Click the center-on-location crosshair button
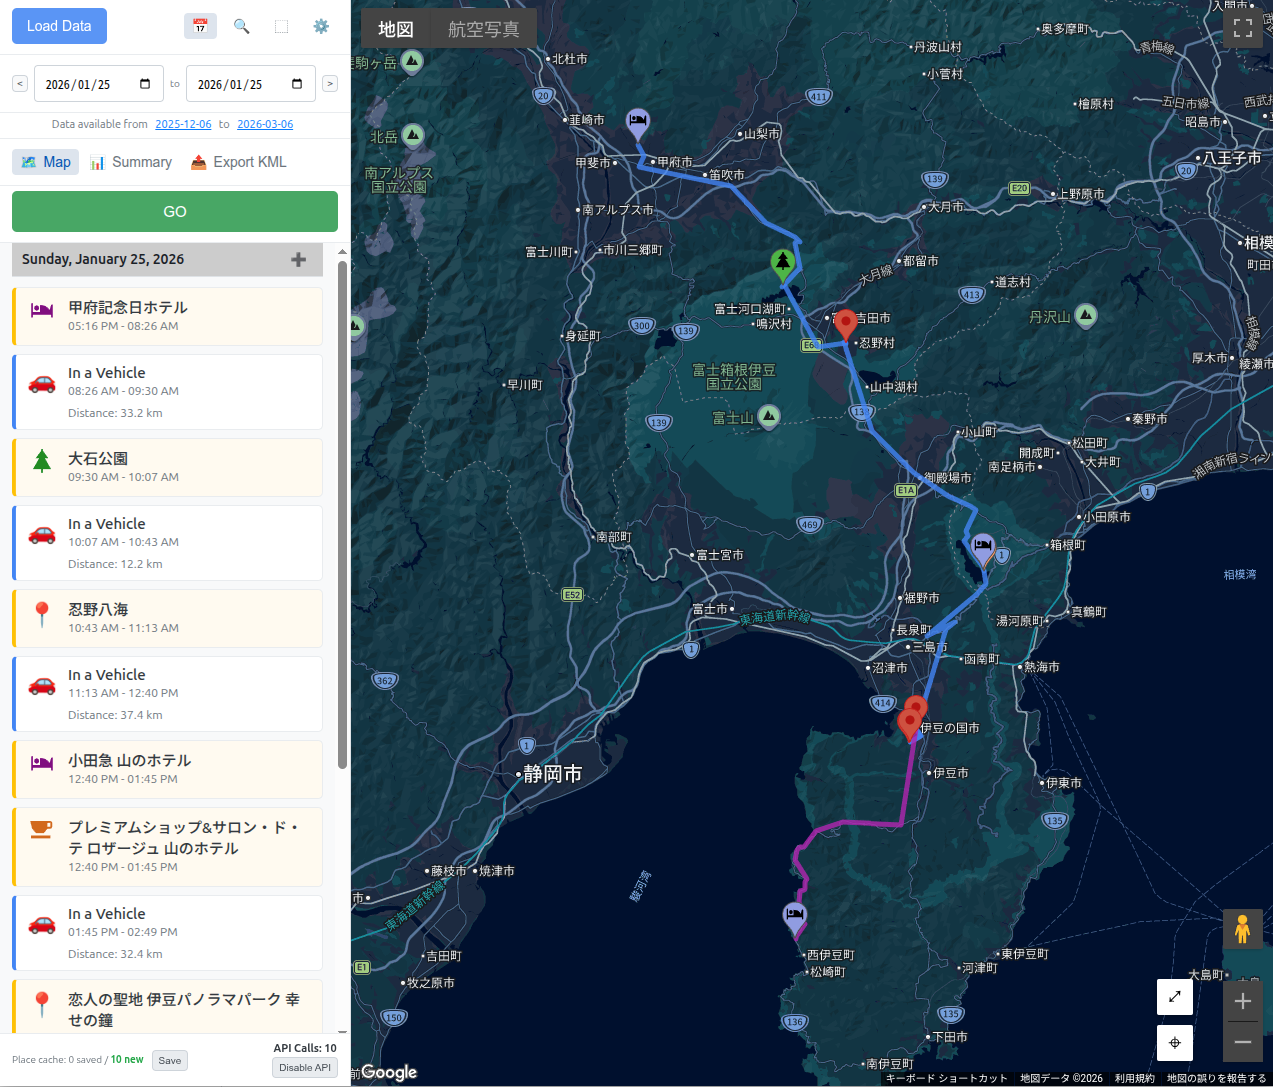 [1175, 1043]
